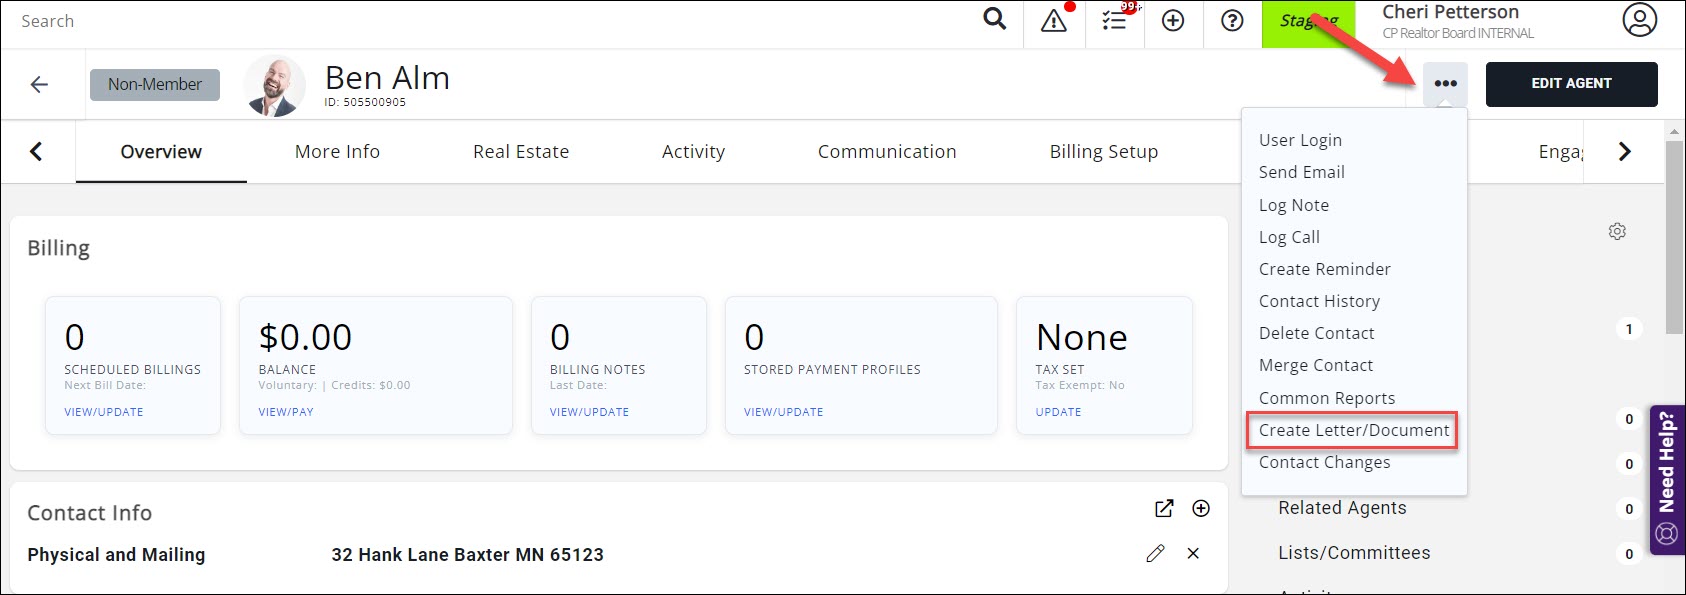This screenshot has width=1686, height=595.
Task: Click View/Pay under Balance
Action: point(286,412)
